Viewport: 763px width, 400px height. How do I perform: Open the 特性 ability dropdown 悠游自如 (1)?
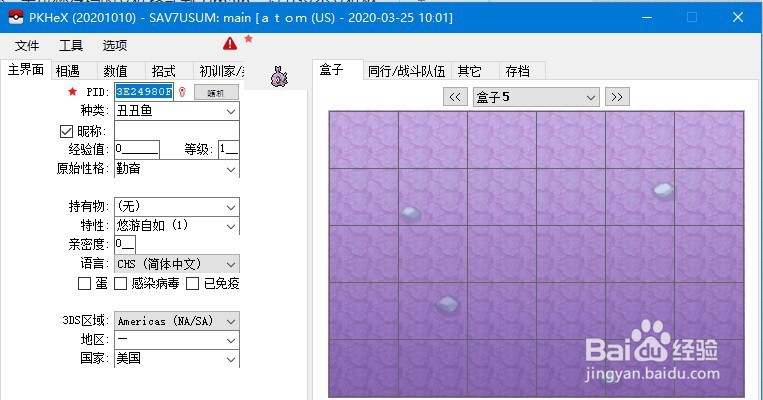[x=177, y=226]
